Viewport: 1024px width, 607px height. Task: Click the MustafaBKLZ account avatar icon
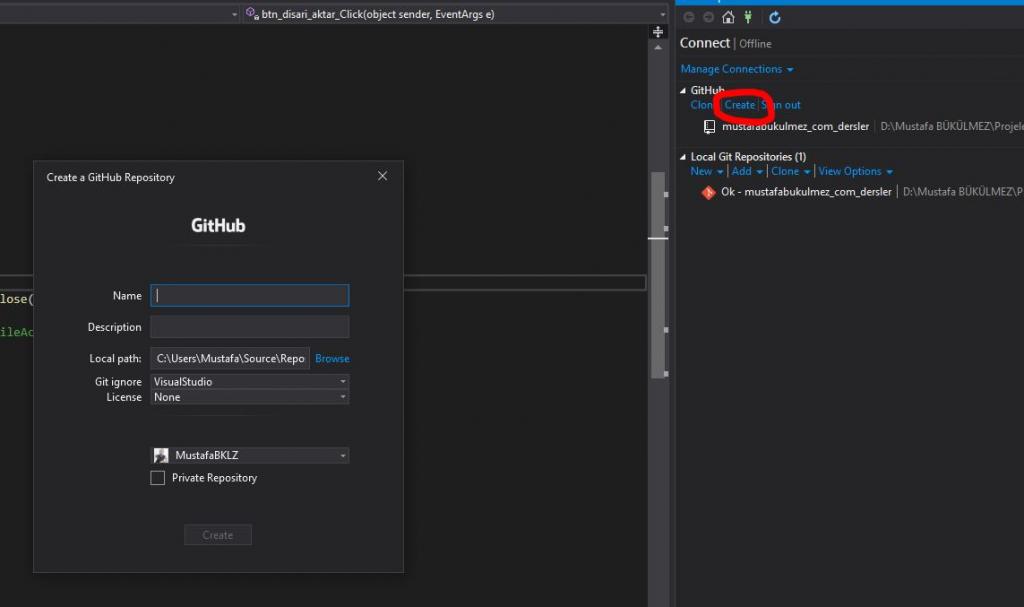click(162, 455)
